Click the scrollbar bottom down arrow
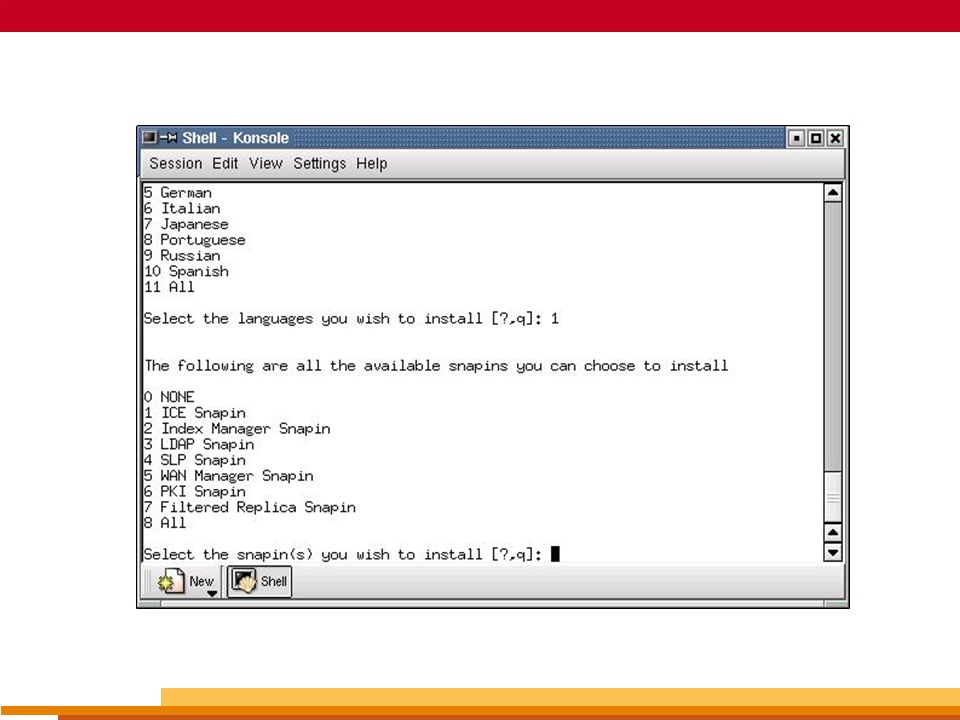Image resolution: width=960 pixels, height=720 pixels. 833,552
